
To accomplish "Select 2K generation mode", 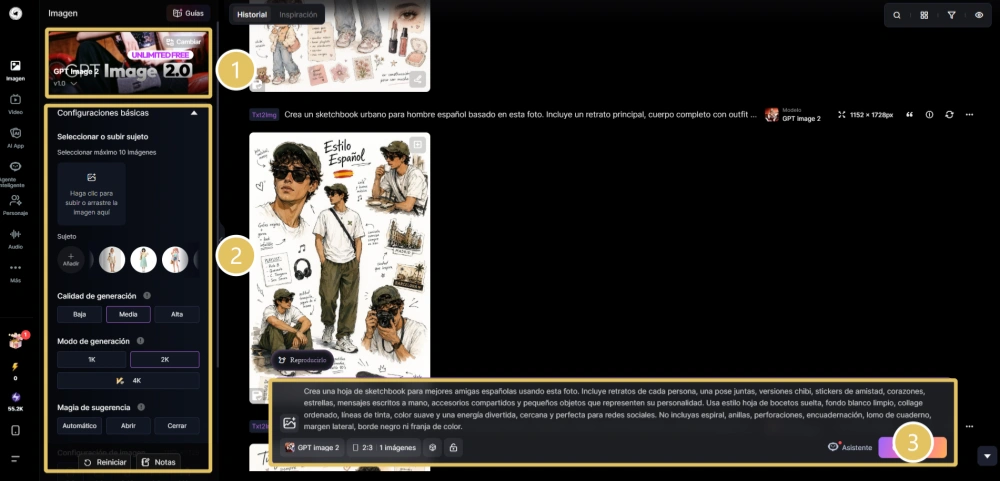I will coord(165,360).
